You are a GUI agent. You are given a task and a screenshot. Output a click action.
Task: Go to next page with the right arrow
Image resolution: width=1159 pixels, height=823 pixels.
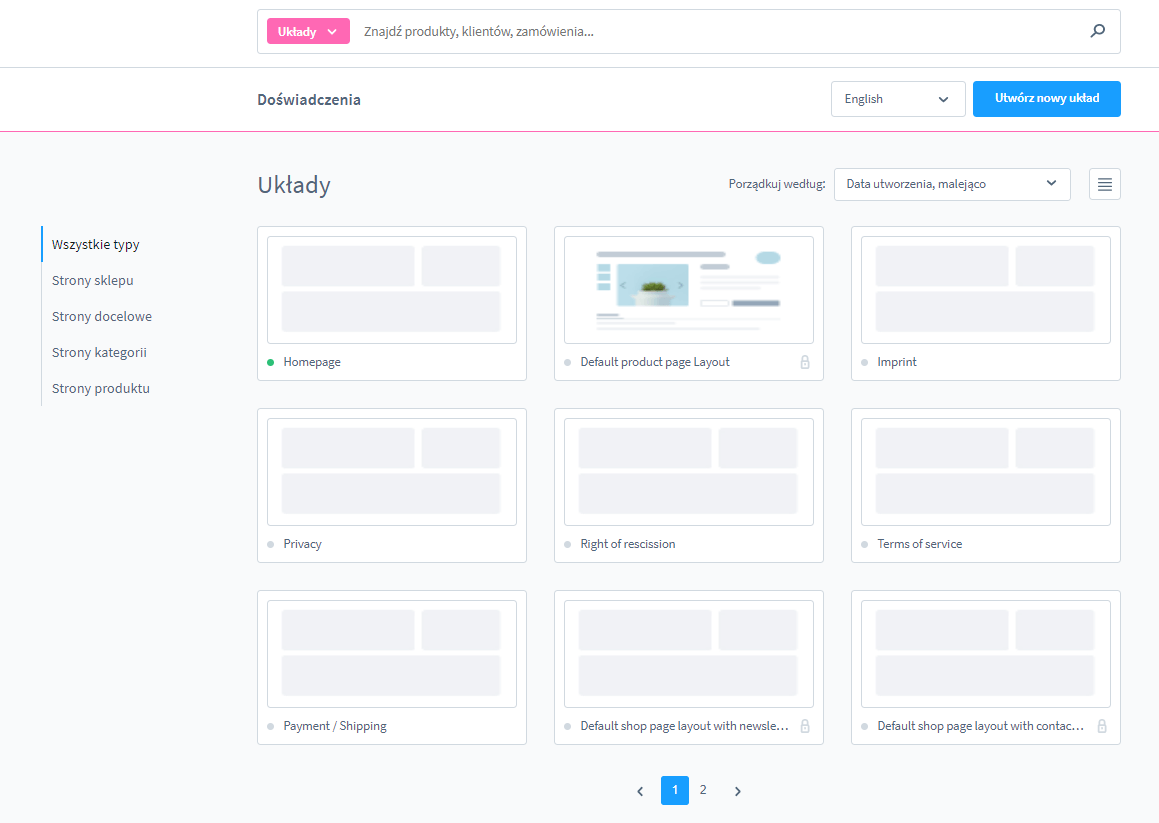(738, 790)
